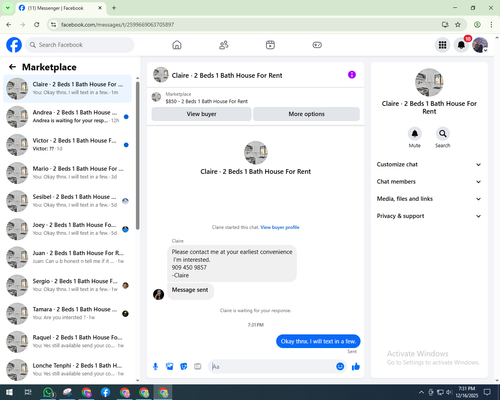Expand Media, files and links section
Image resolution: width=500 pixels, height=400 pixels.
pos(429,199)
